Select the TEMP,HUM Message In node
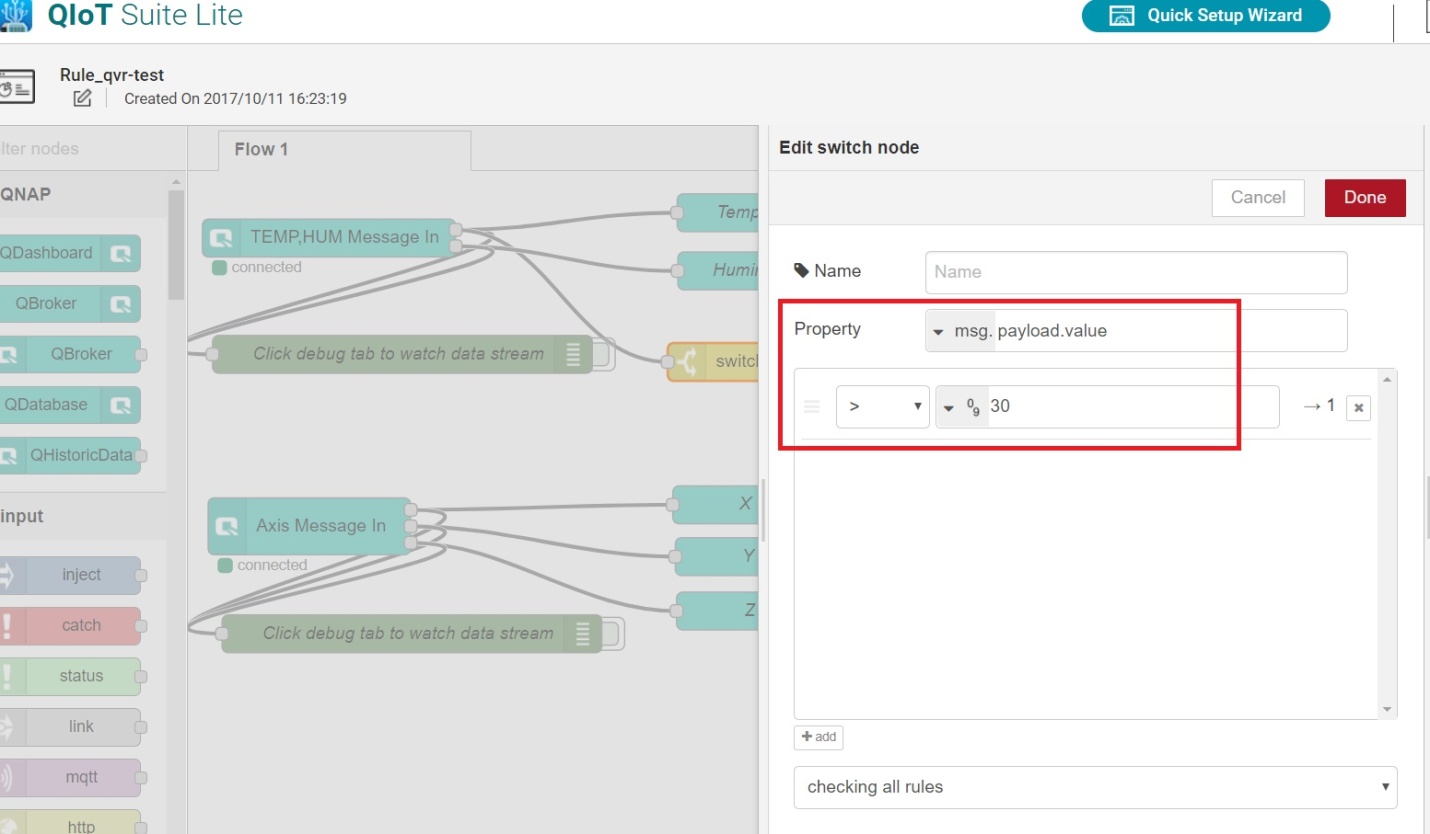The width and height of the screenshot is (1430, 834). coord(329,238)
